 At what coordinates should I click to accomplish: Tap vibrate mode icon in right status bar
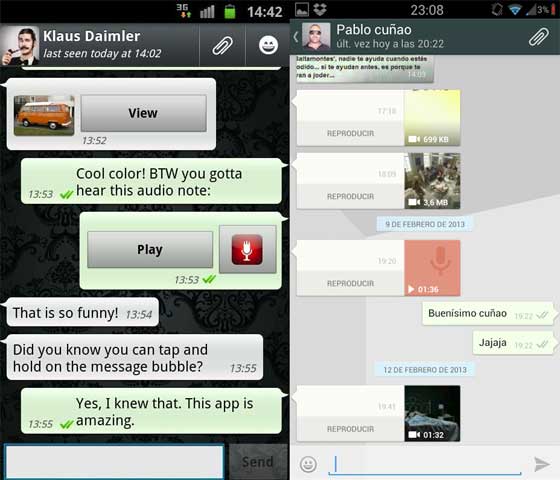(x=497, y=10)
